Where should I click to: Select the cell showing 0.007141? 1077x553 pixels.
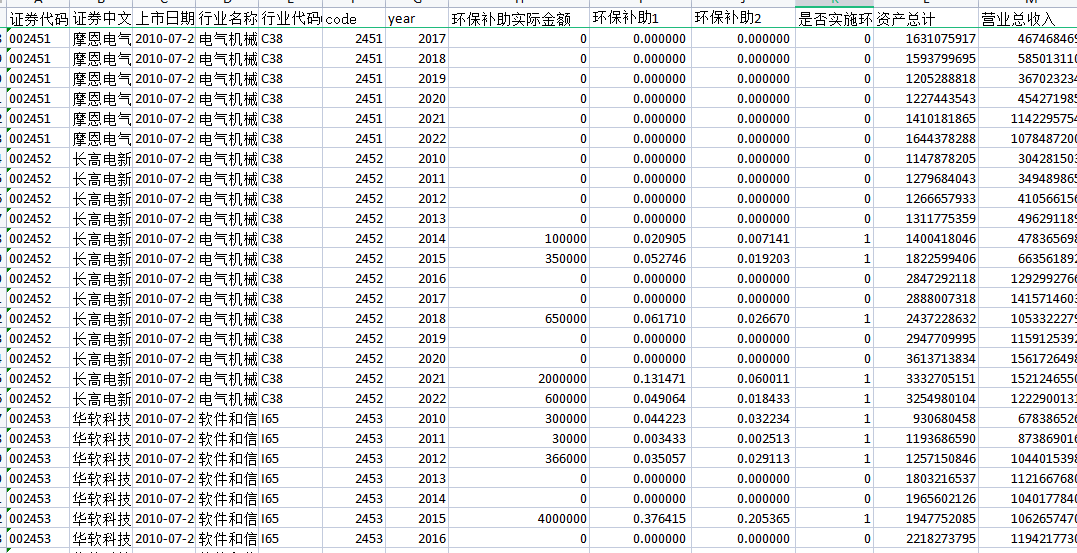tap(744, 238)
